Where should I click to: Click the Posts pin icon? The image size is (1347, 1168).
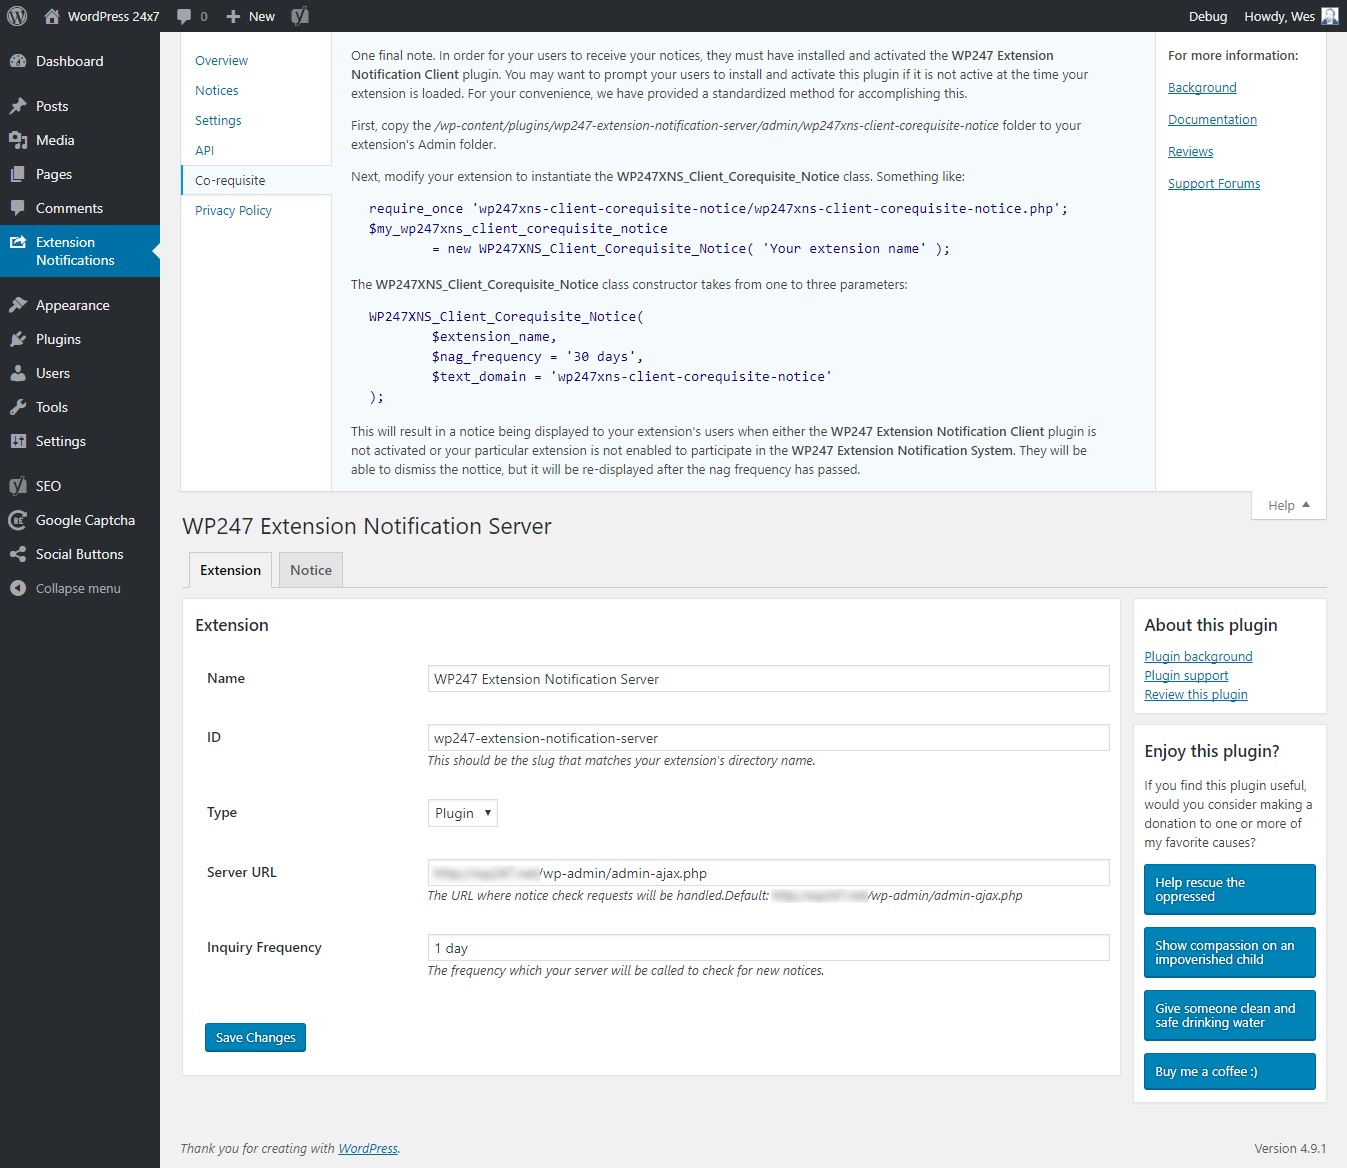[18, 106]
